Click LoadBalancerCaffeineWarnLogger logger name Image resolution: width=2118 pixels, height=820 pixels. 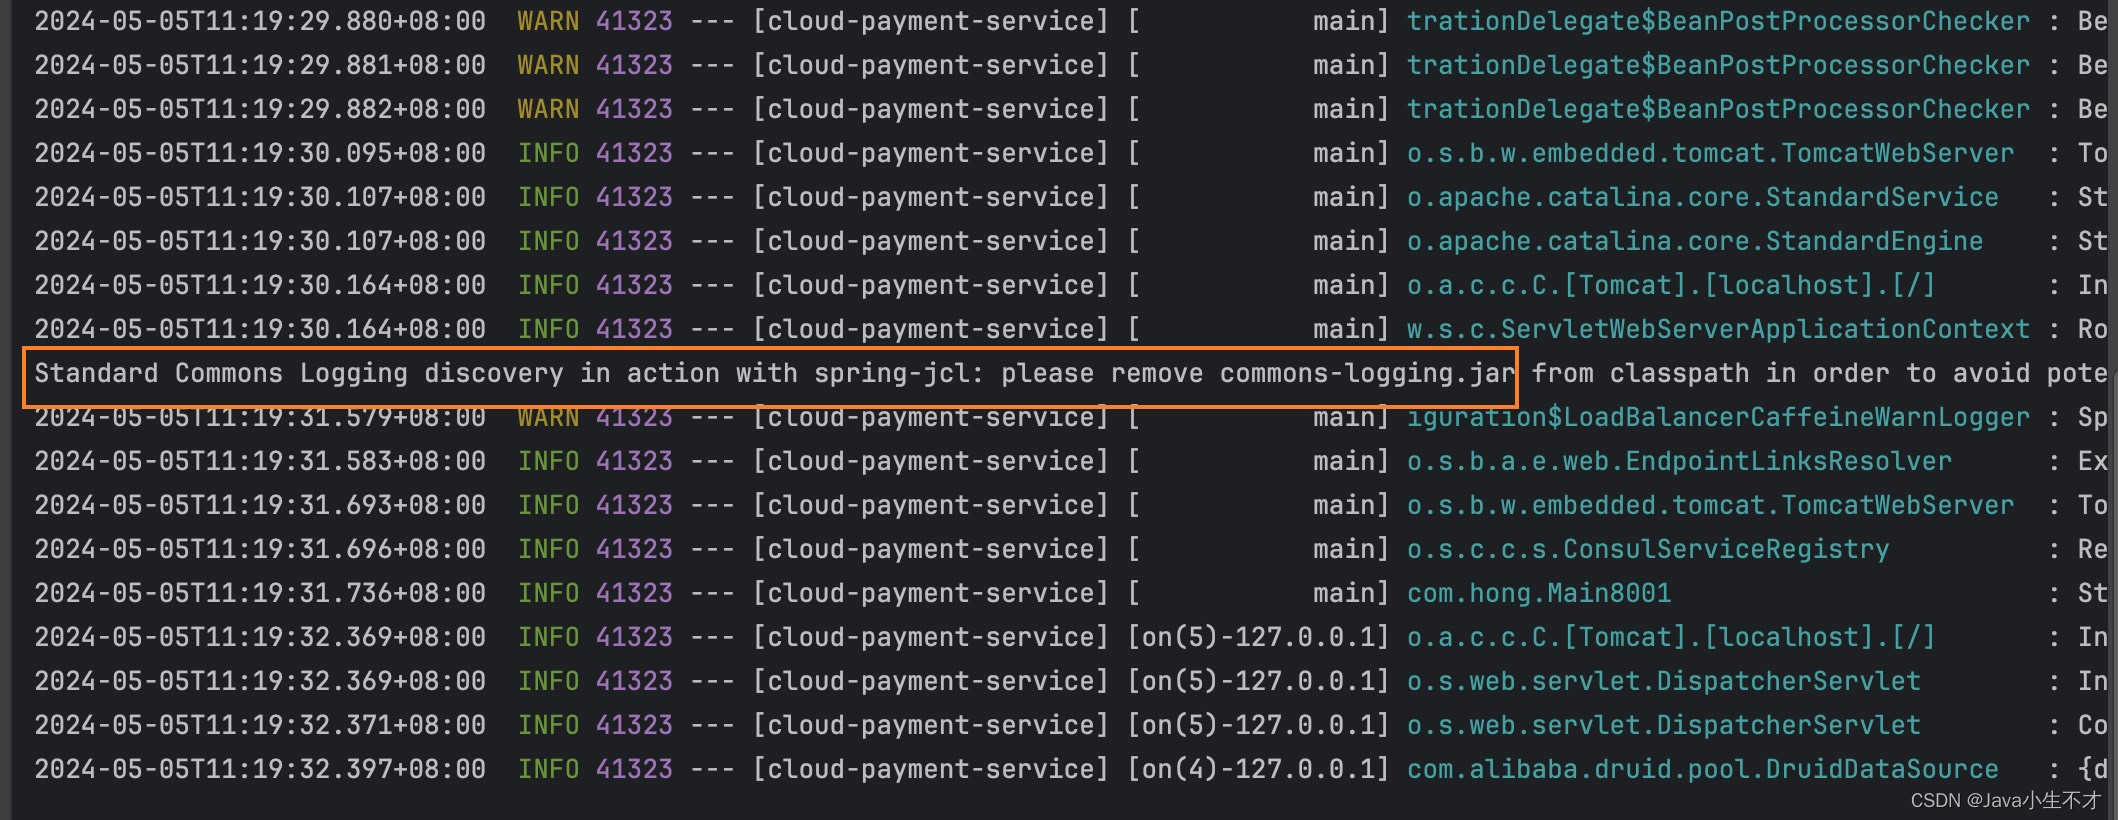[1718, 417]
